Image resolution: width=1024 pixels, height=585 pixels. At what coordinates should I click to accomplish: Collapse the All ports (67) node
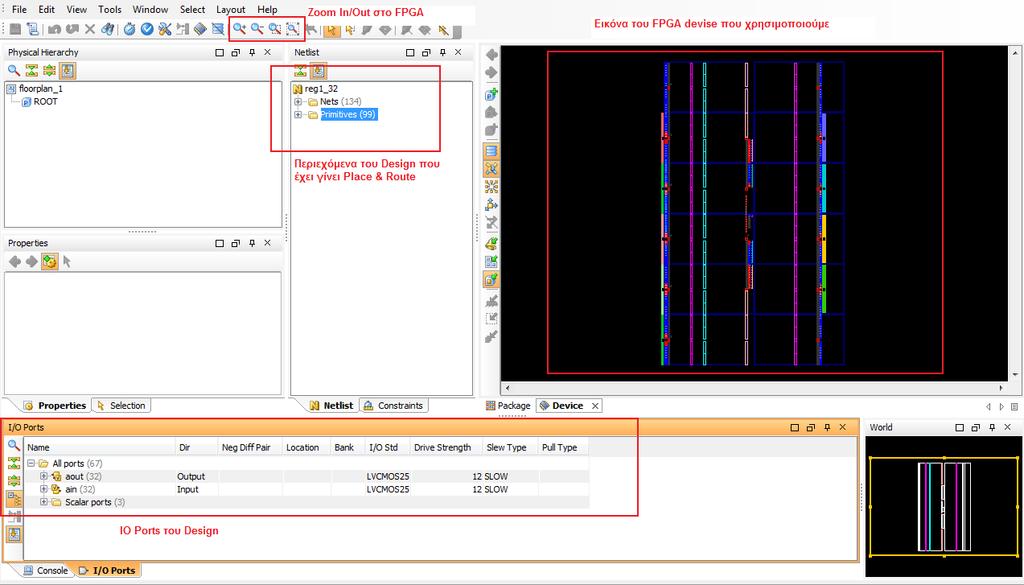pyautogui.click(x=31, y=463)
